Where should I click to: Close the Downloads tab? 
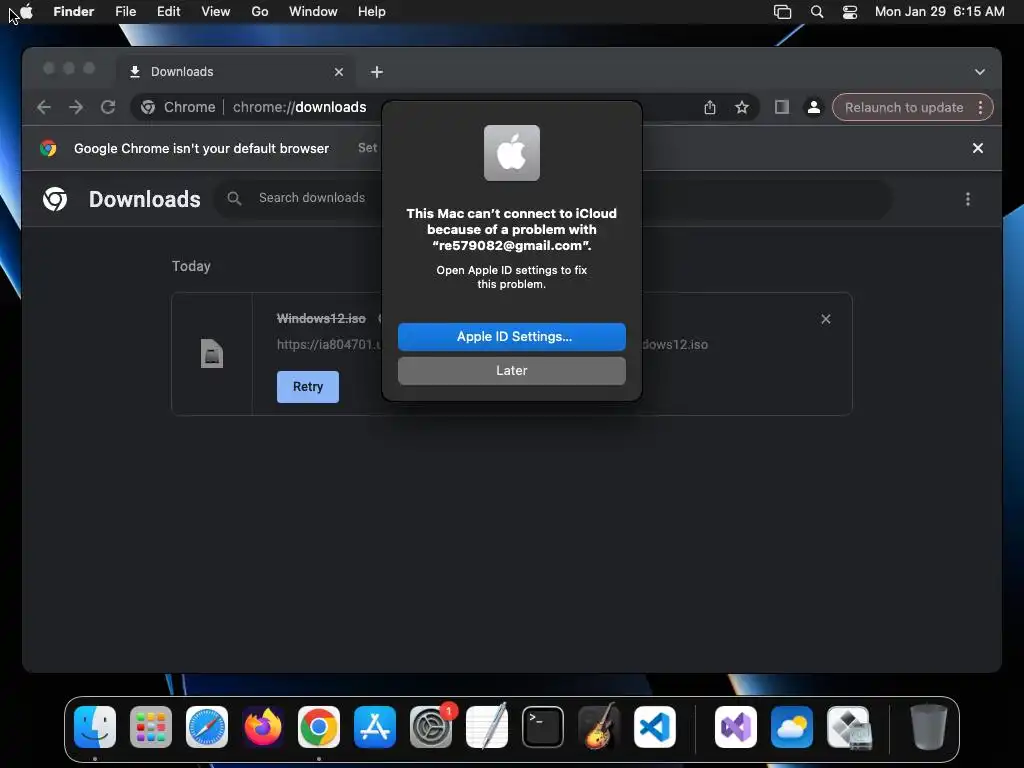tap(339, 72)
